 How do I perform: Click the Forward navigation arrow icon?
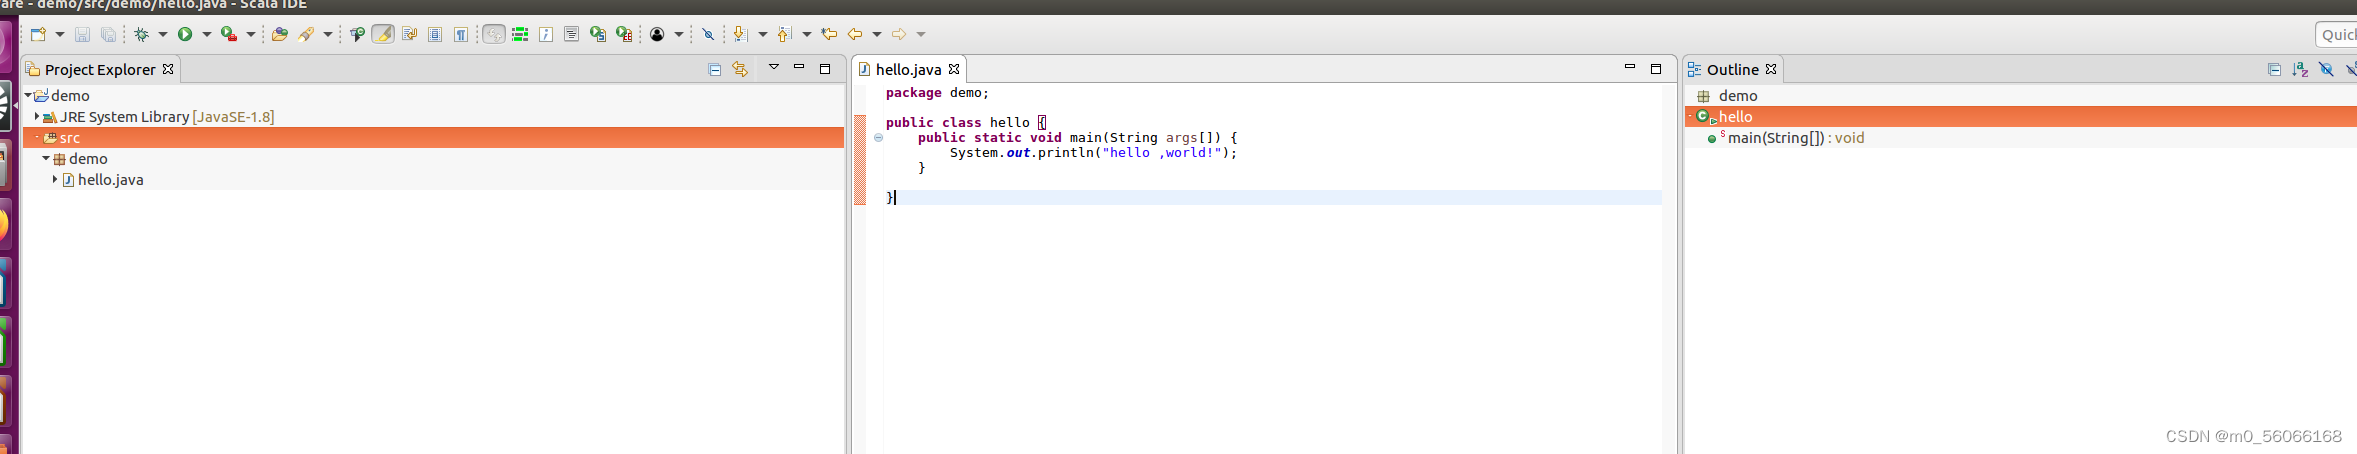point(899,34)
